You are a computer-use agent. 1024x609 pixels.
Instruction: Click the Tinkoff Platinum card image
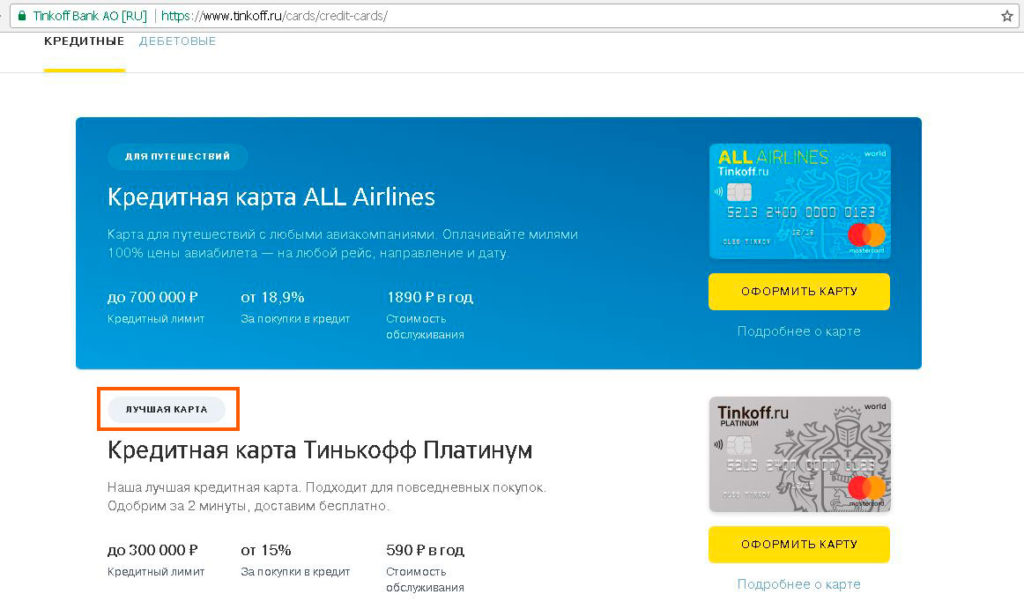click(x=799, y=454)
